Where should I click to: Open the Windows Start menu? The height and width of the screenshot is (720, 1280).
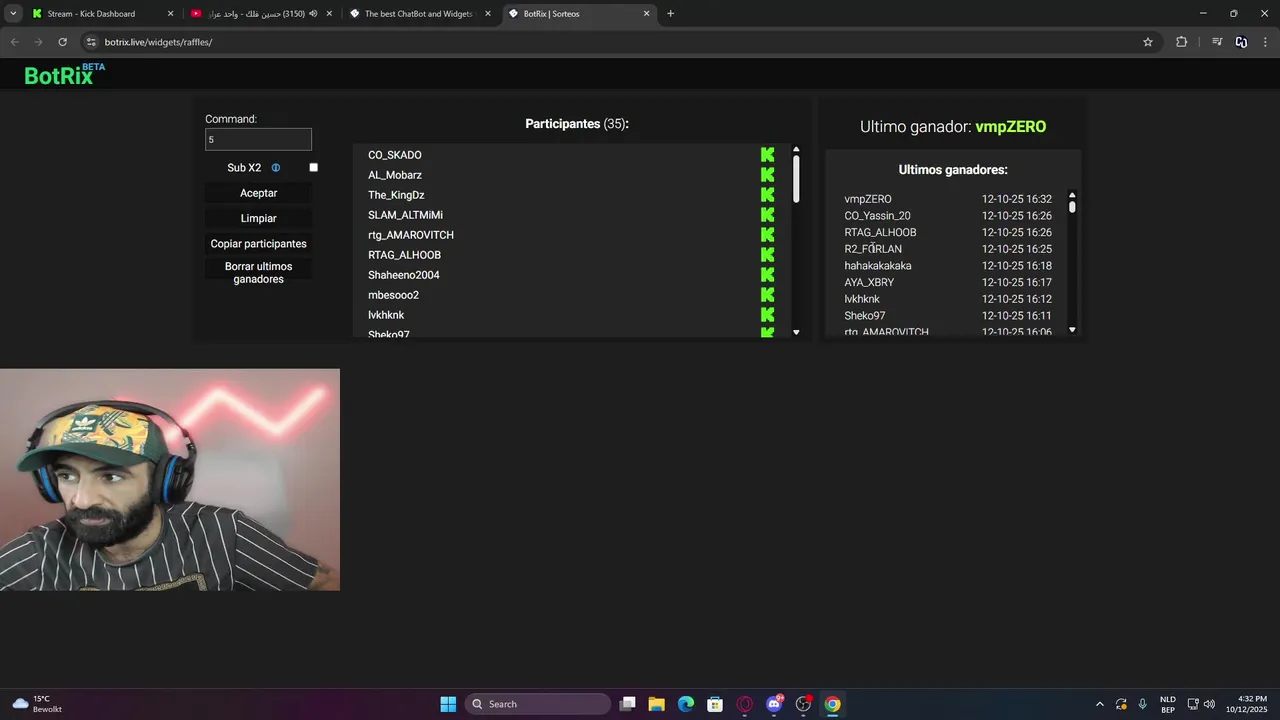[x=448, y=704]
